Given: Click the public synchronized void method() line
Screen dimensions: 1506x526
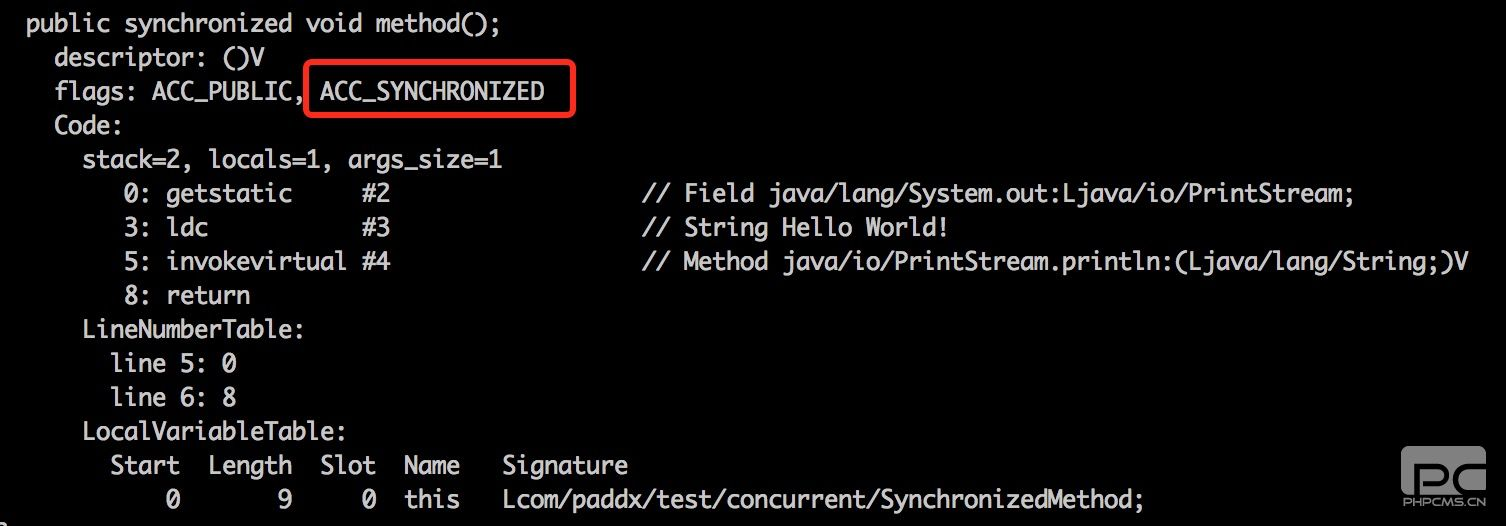Looking at the screenshot, I should 263,23.
